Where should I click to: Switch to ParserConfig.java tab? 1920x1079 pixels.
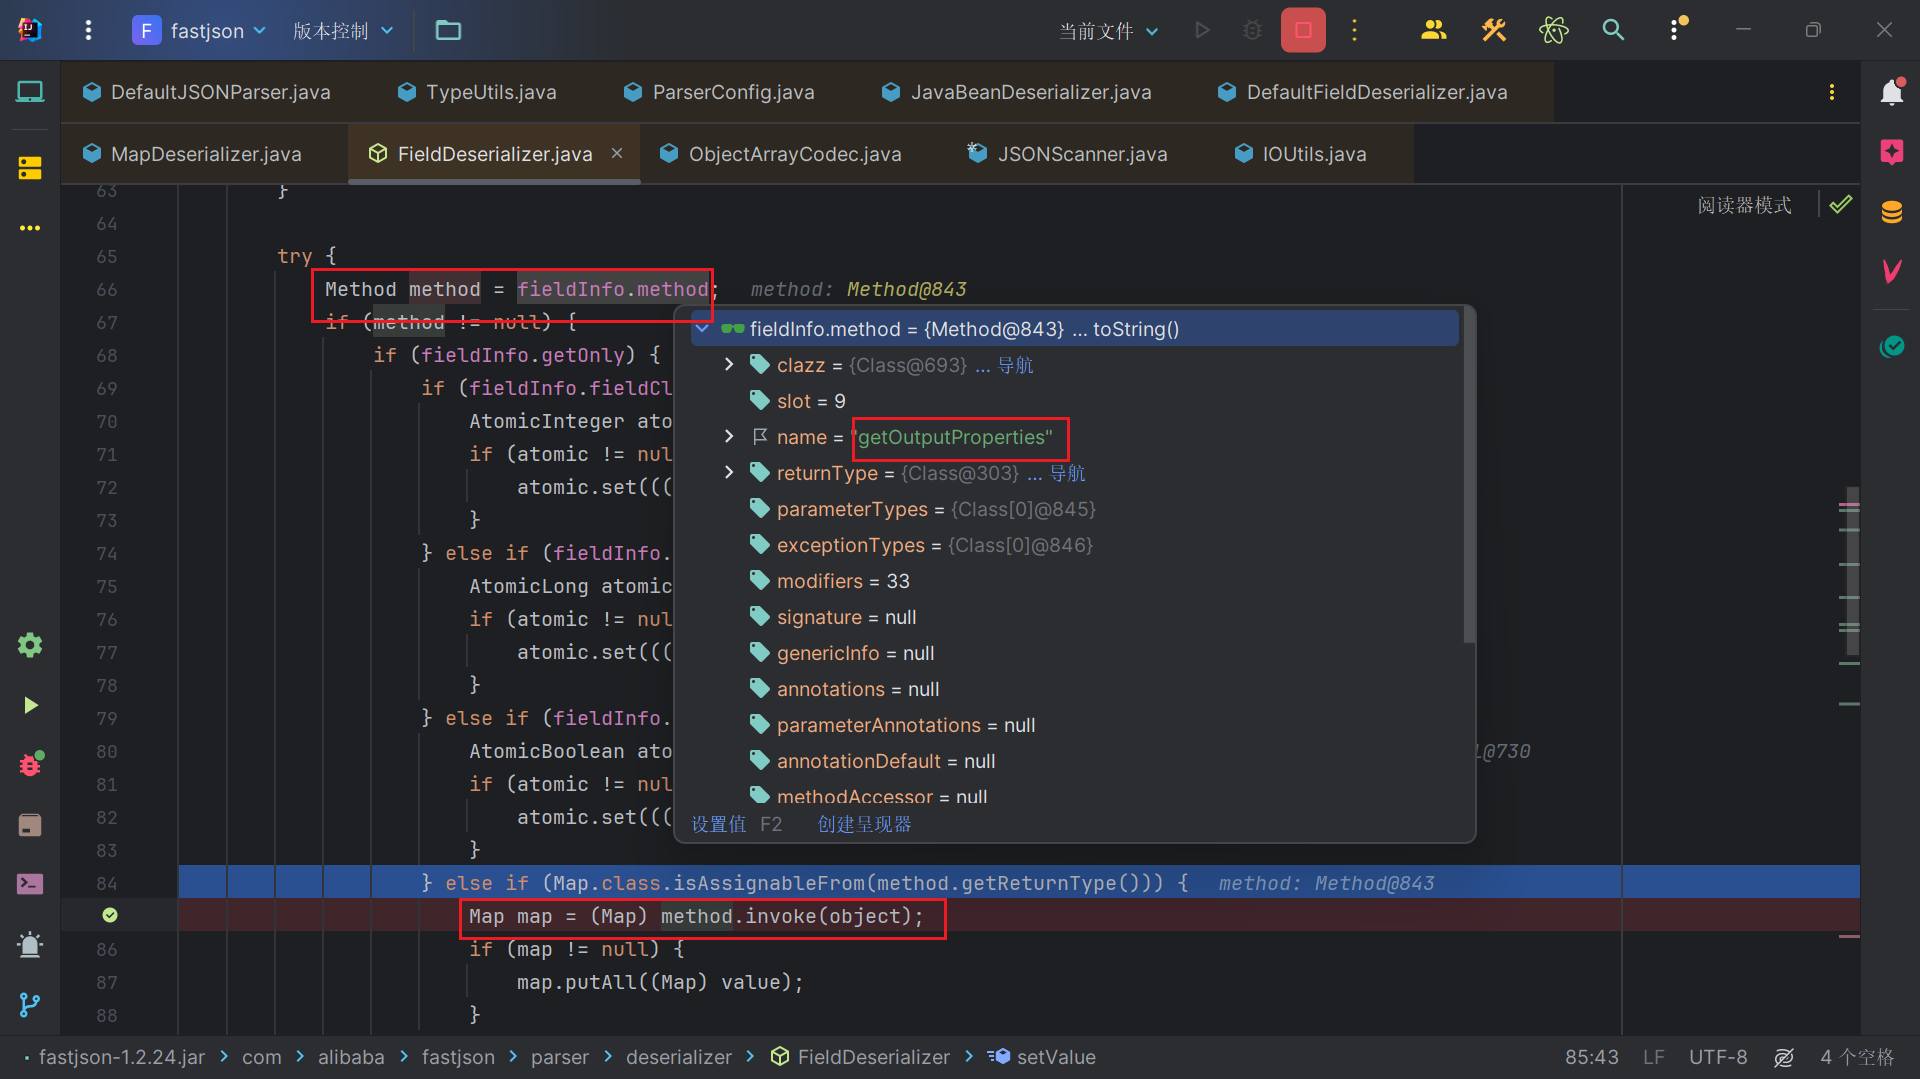pos(719,92)
